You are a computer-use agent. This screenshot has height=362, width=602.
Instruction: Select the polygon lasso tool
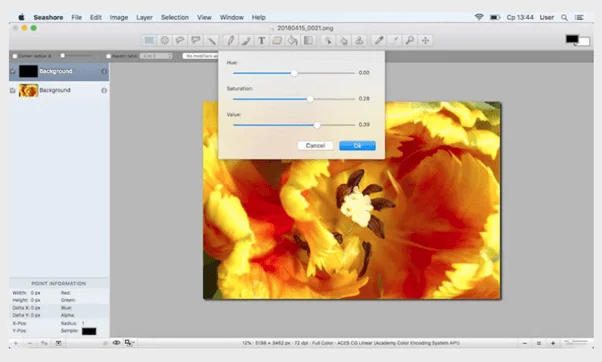[196, 40]
